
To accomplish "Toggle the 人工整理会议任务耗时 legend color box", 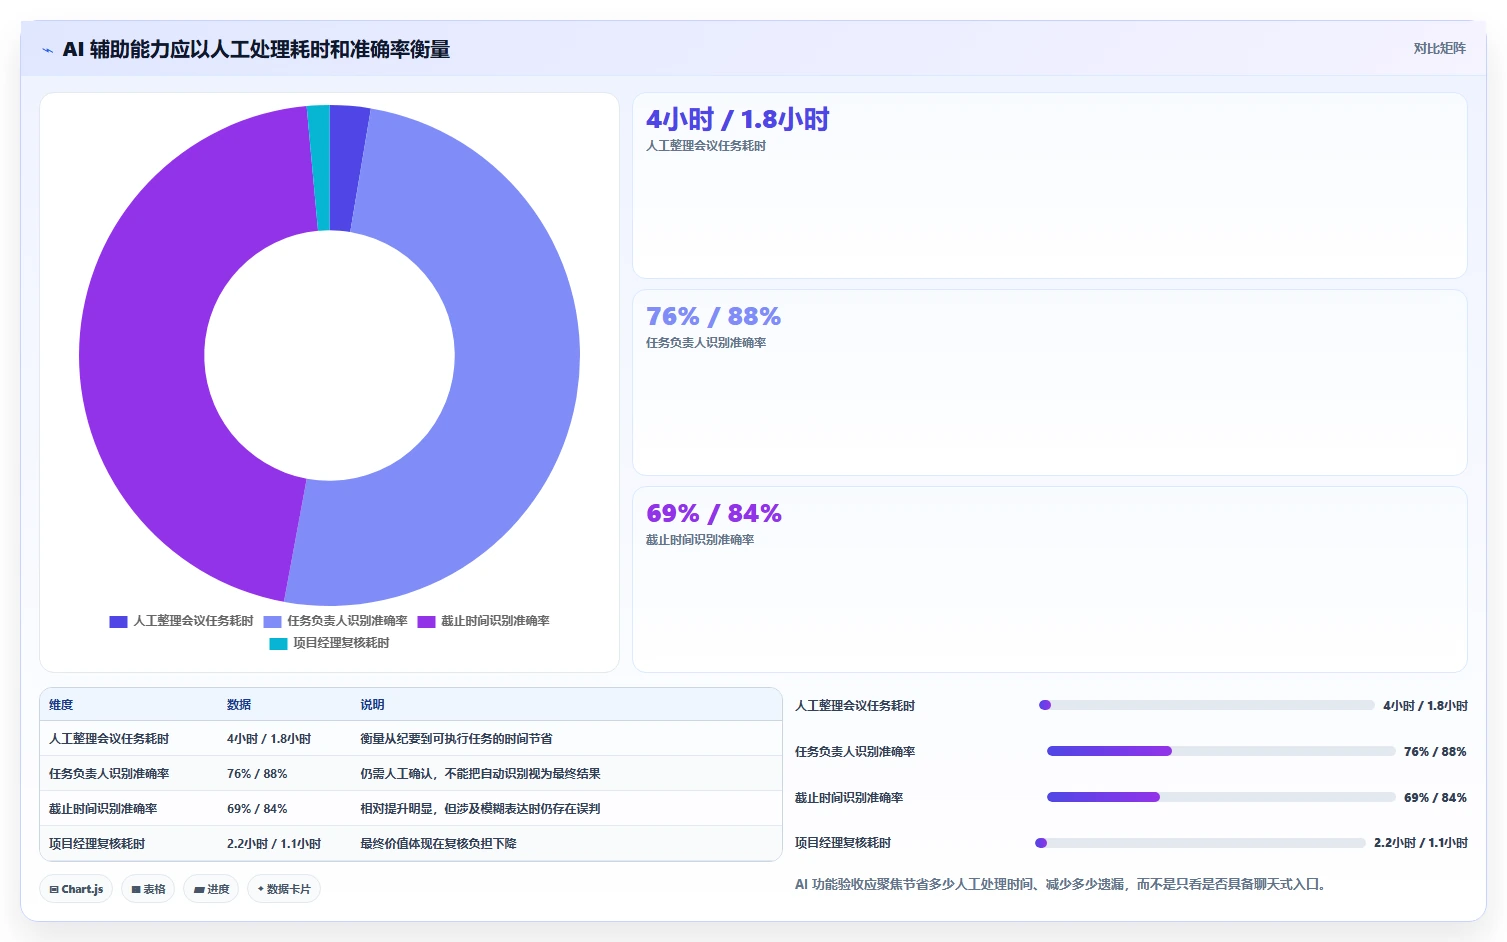I will (118, 621).
